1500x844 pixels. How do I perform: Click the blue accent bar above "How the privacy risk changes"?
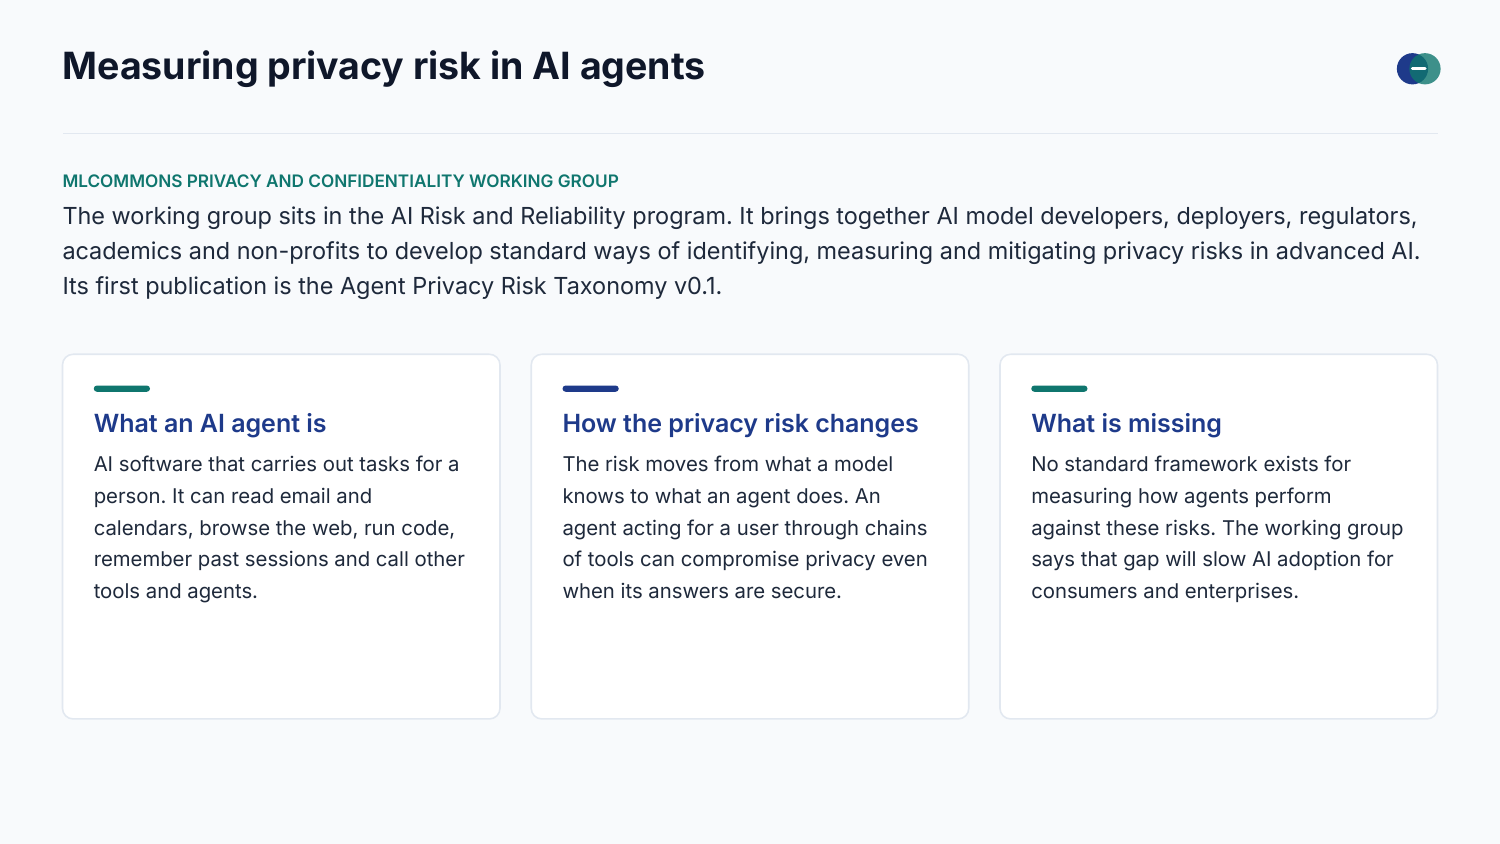[x=590, y=388]
